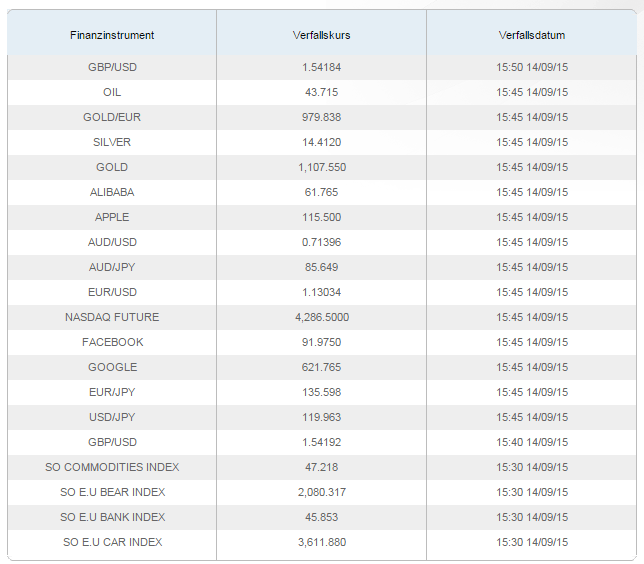Click the Verfallsdatum column header
The height and width of the screenshot is (564, 644).
[531, 35]
